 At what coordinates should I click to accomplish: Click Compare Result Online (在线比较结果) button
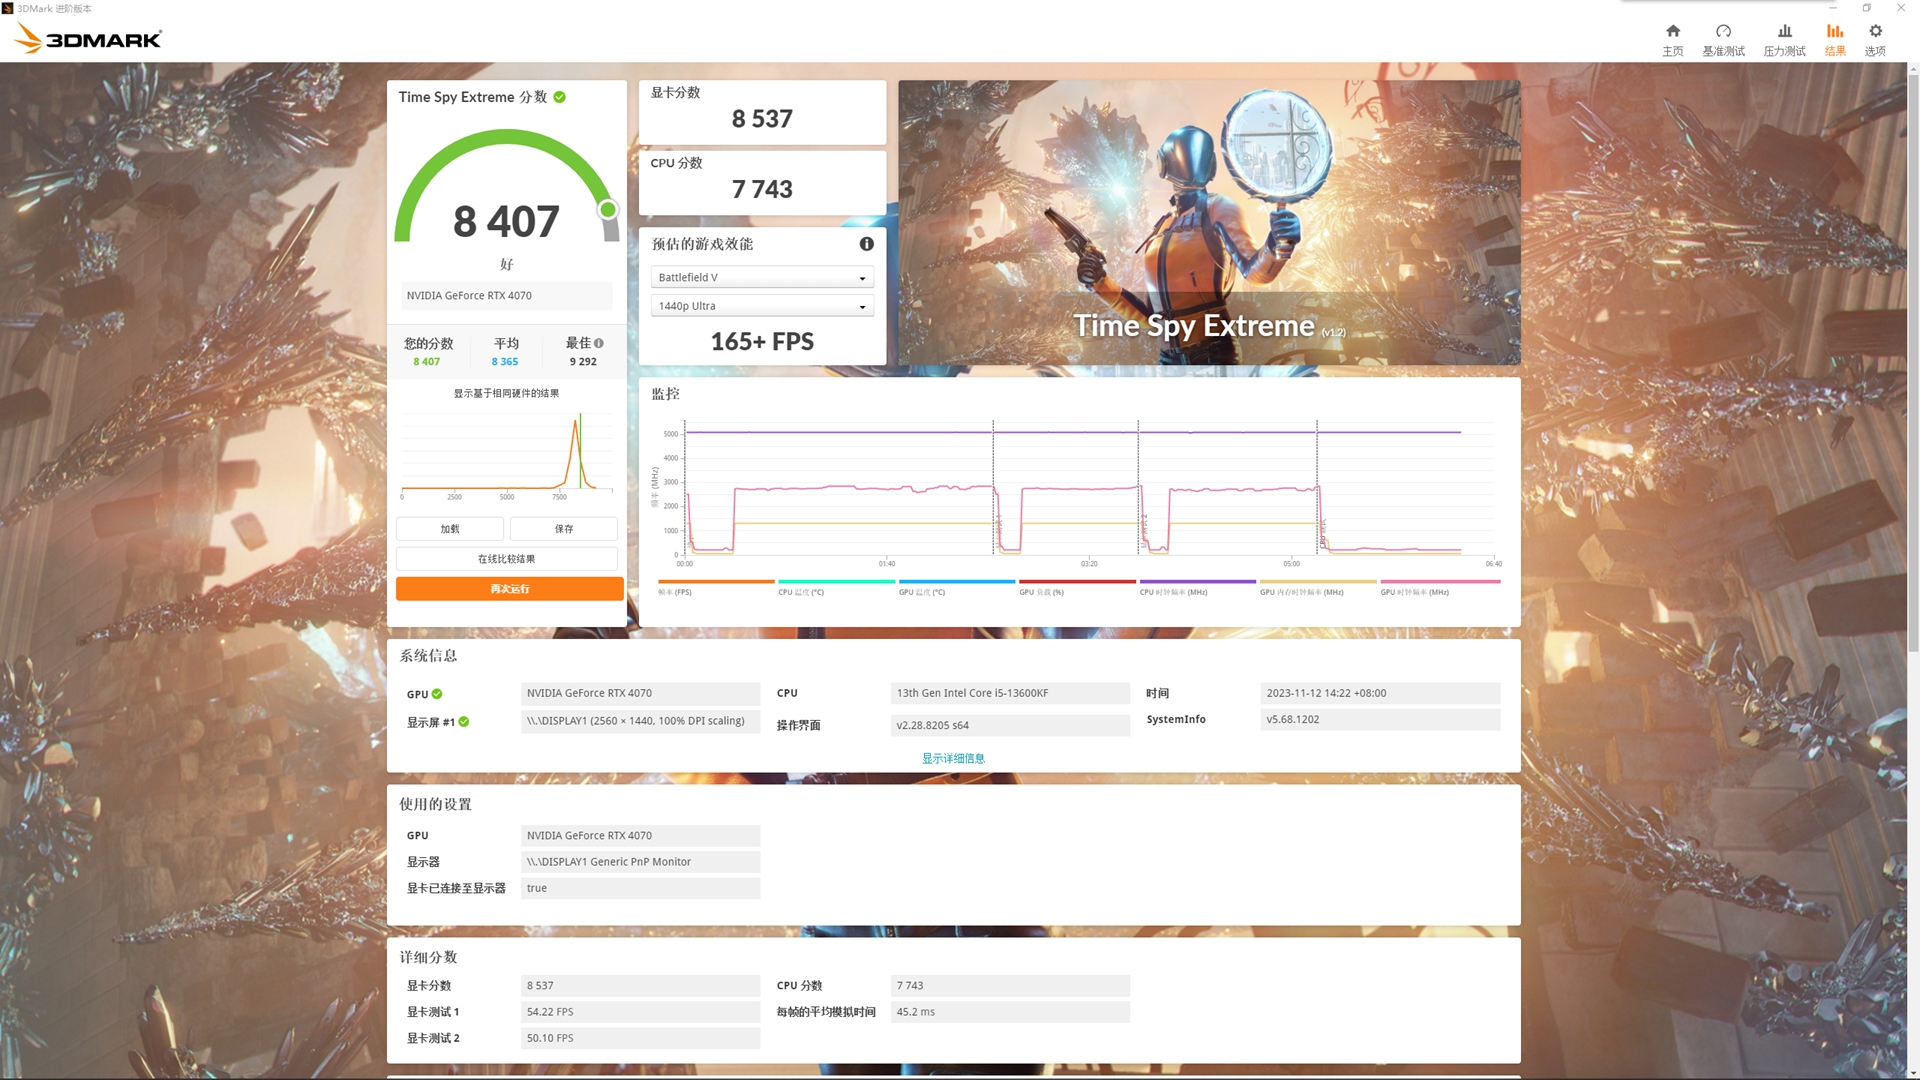[x=507, y=559]
